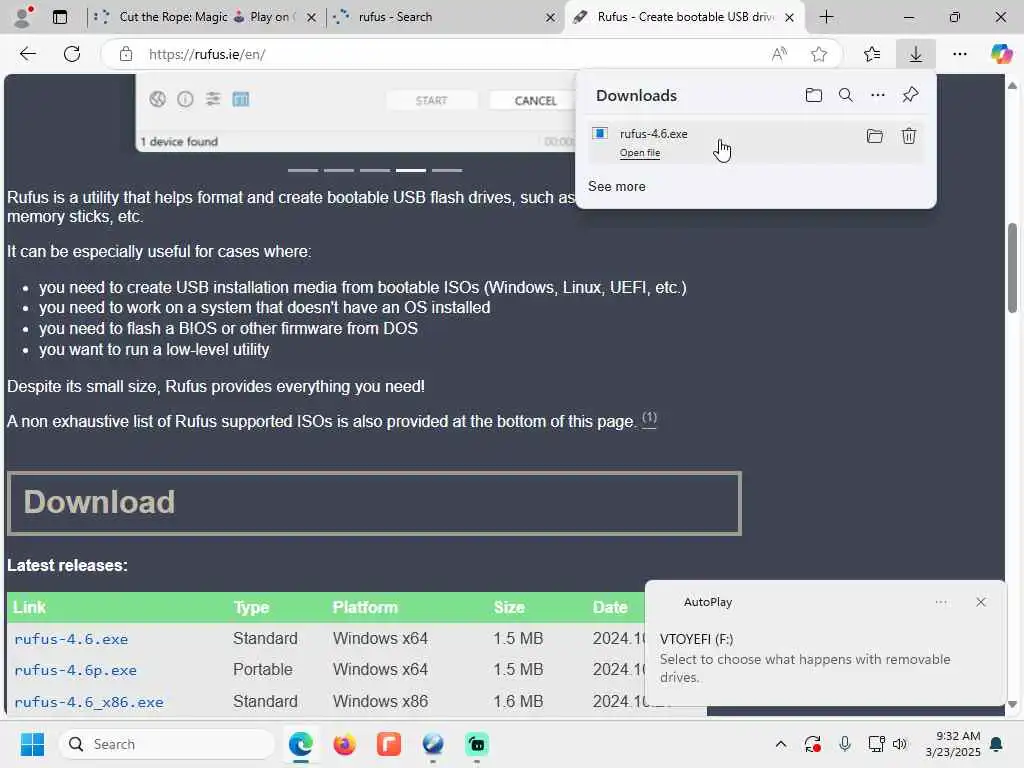Open the microphone tray icon

(844, 744)
